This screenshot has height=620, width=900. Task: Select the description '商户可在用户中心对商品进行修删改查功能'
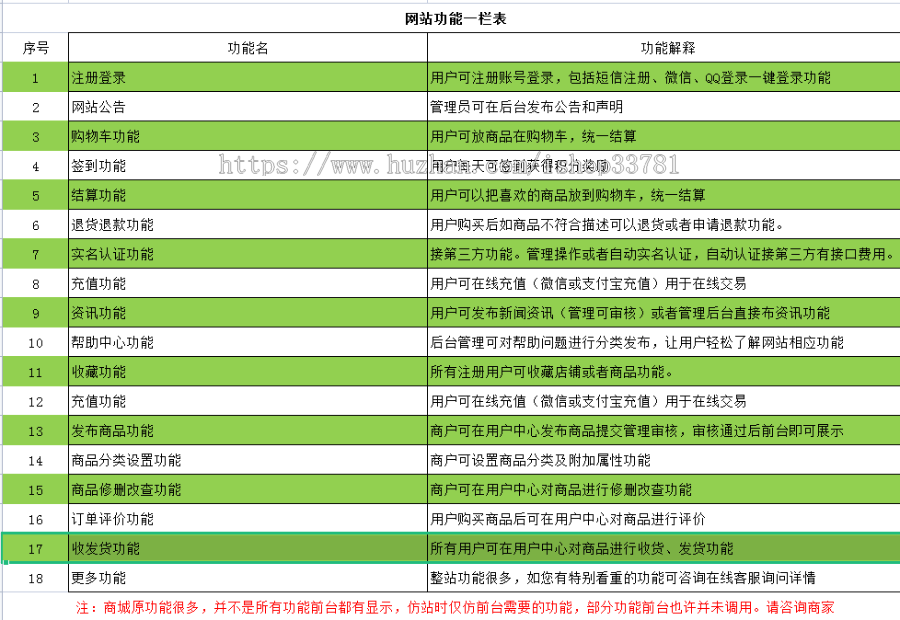[664, 490]
